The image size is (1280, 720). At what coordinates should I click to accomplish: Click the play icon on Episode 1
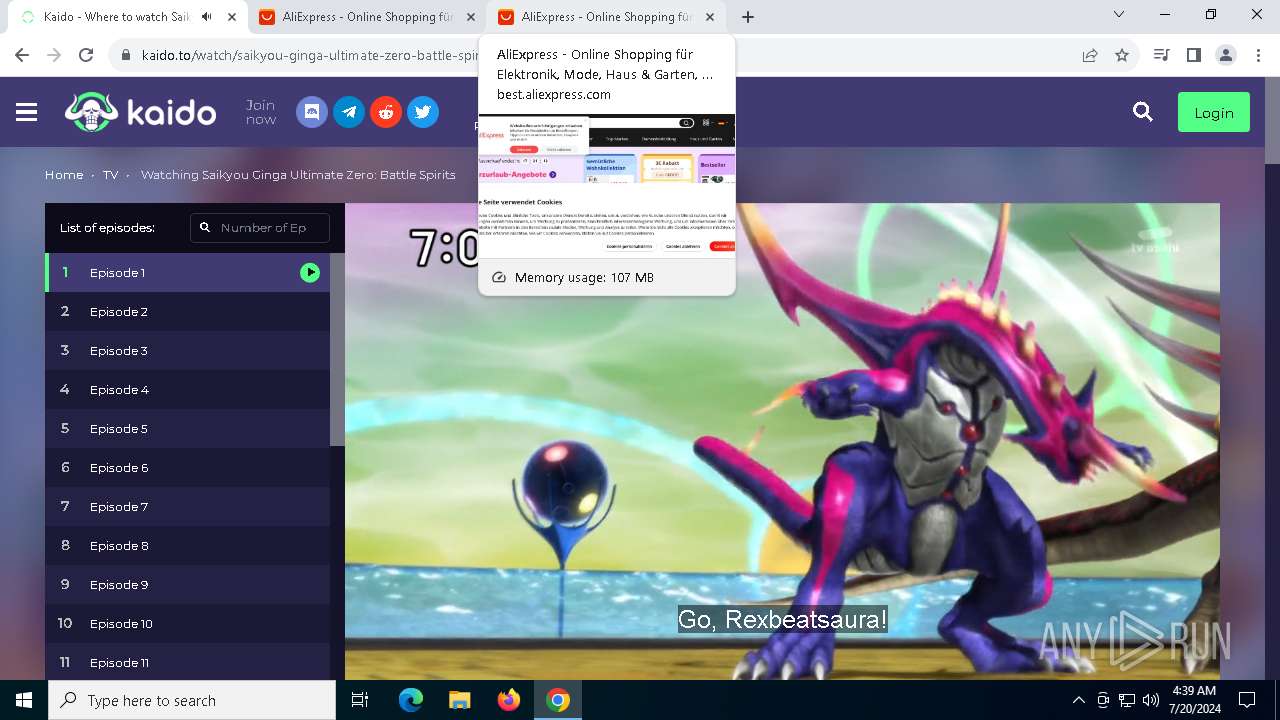coord(310,272)
